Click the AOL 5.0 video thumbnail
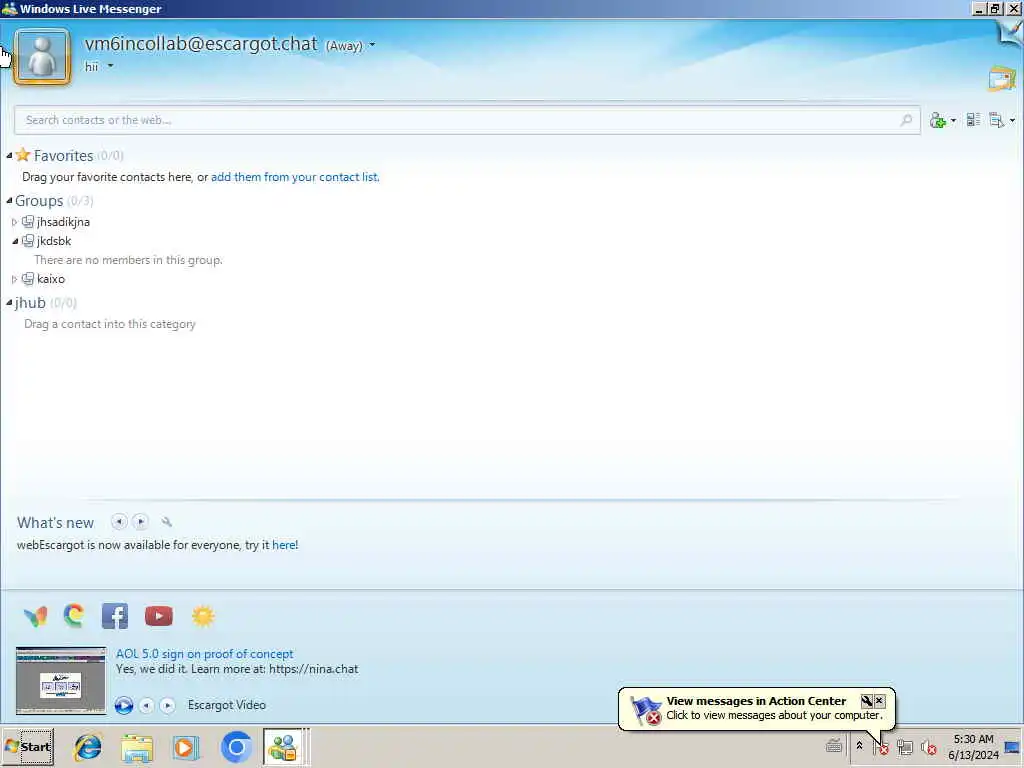The width and height of the screenshot is (1024, 768). (x=61, y=680)
